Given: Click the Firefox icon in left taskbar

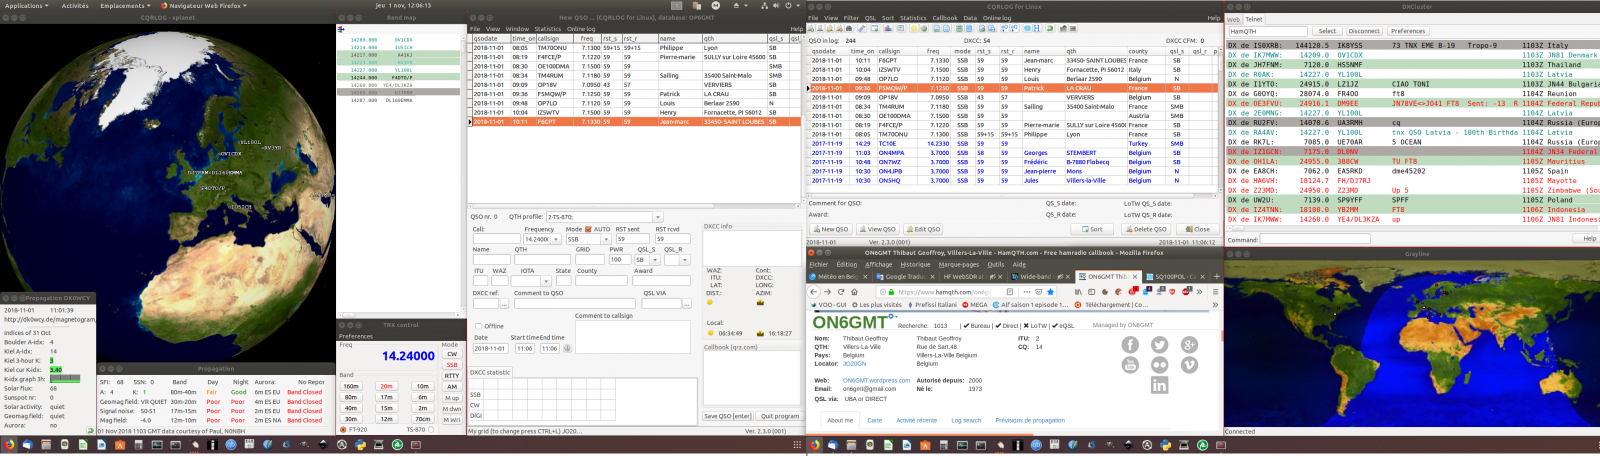Looking at the screenshot, I should pos(10,445).
